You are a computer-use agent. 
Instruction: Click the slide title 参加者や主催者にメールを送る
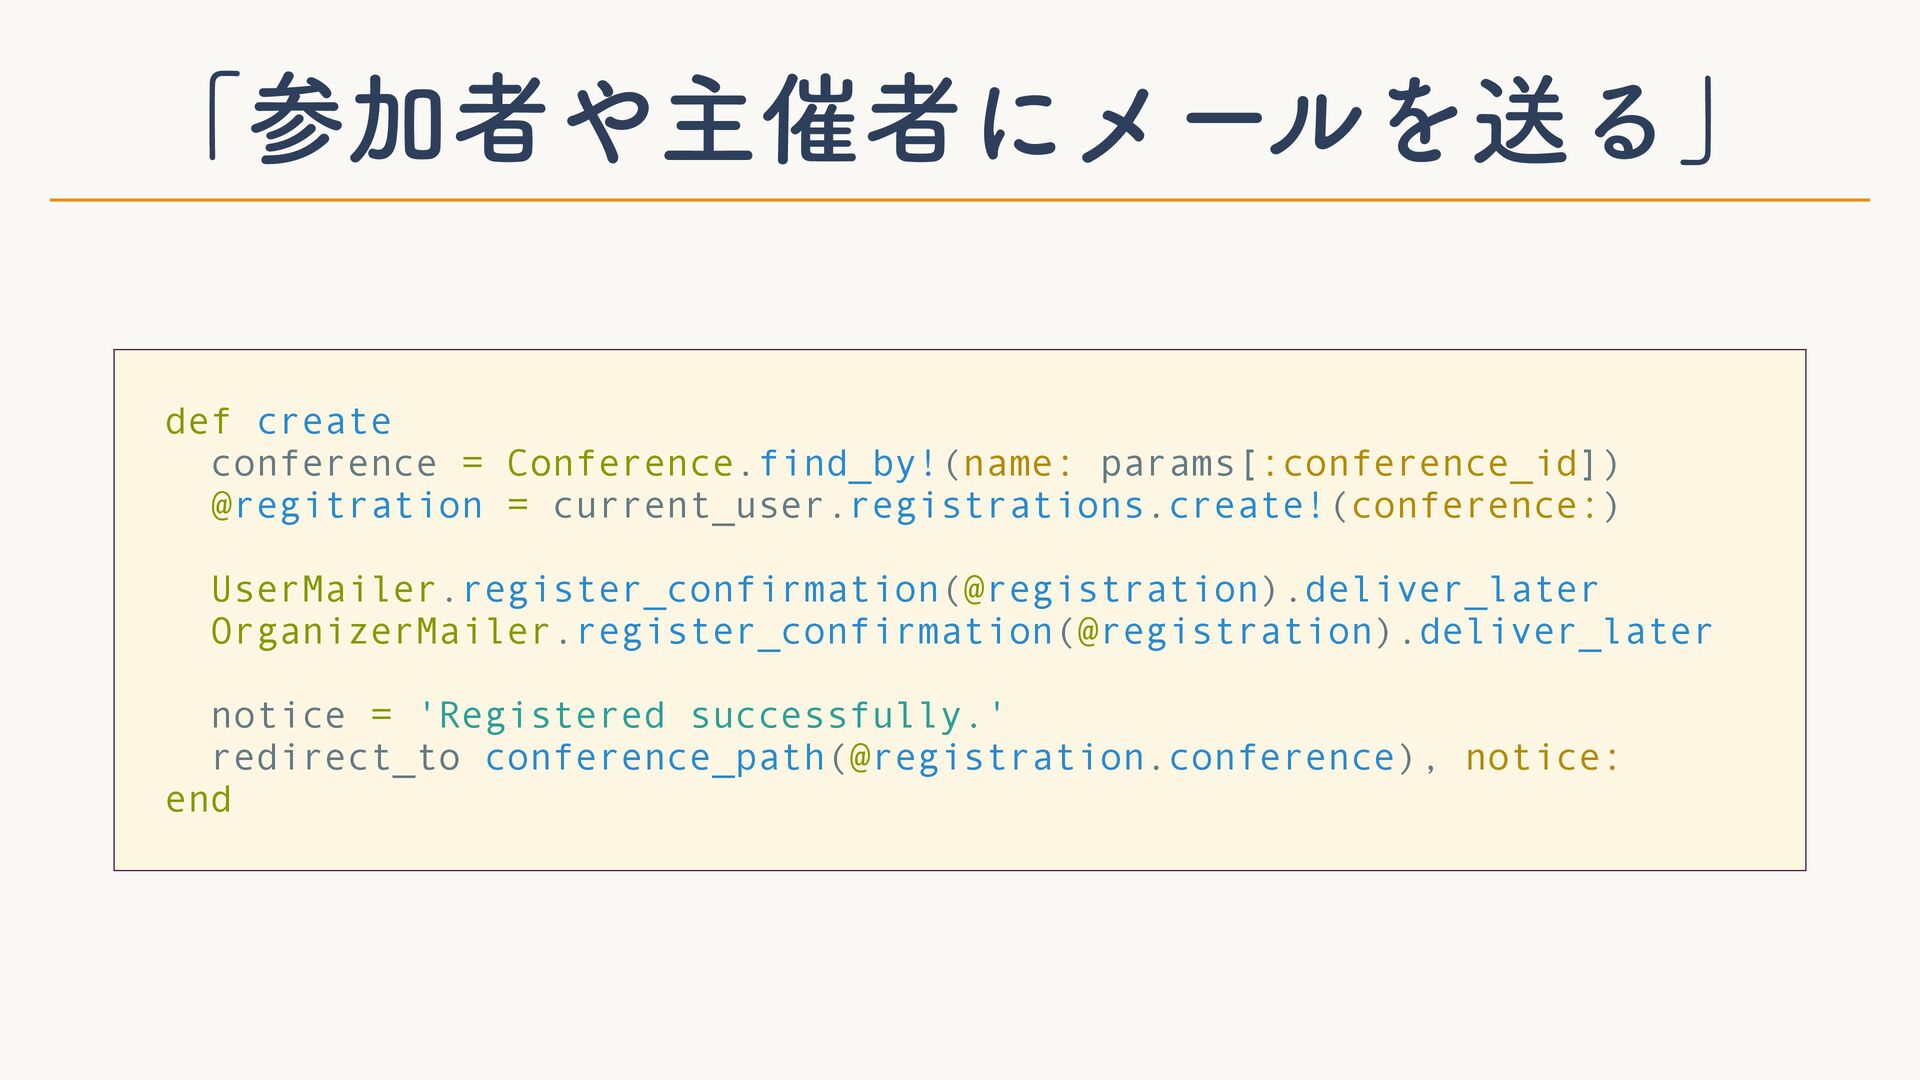960,120
